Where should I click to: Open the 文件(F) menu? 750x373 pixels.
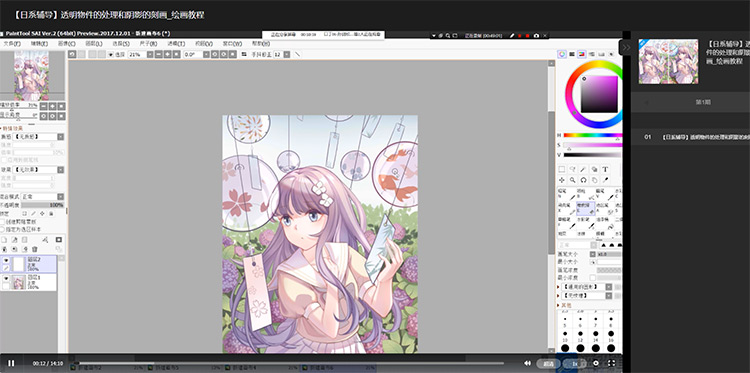pyautogui.click(x=12, y=44)
